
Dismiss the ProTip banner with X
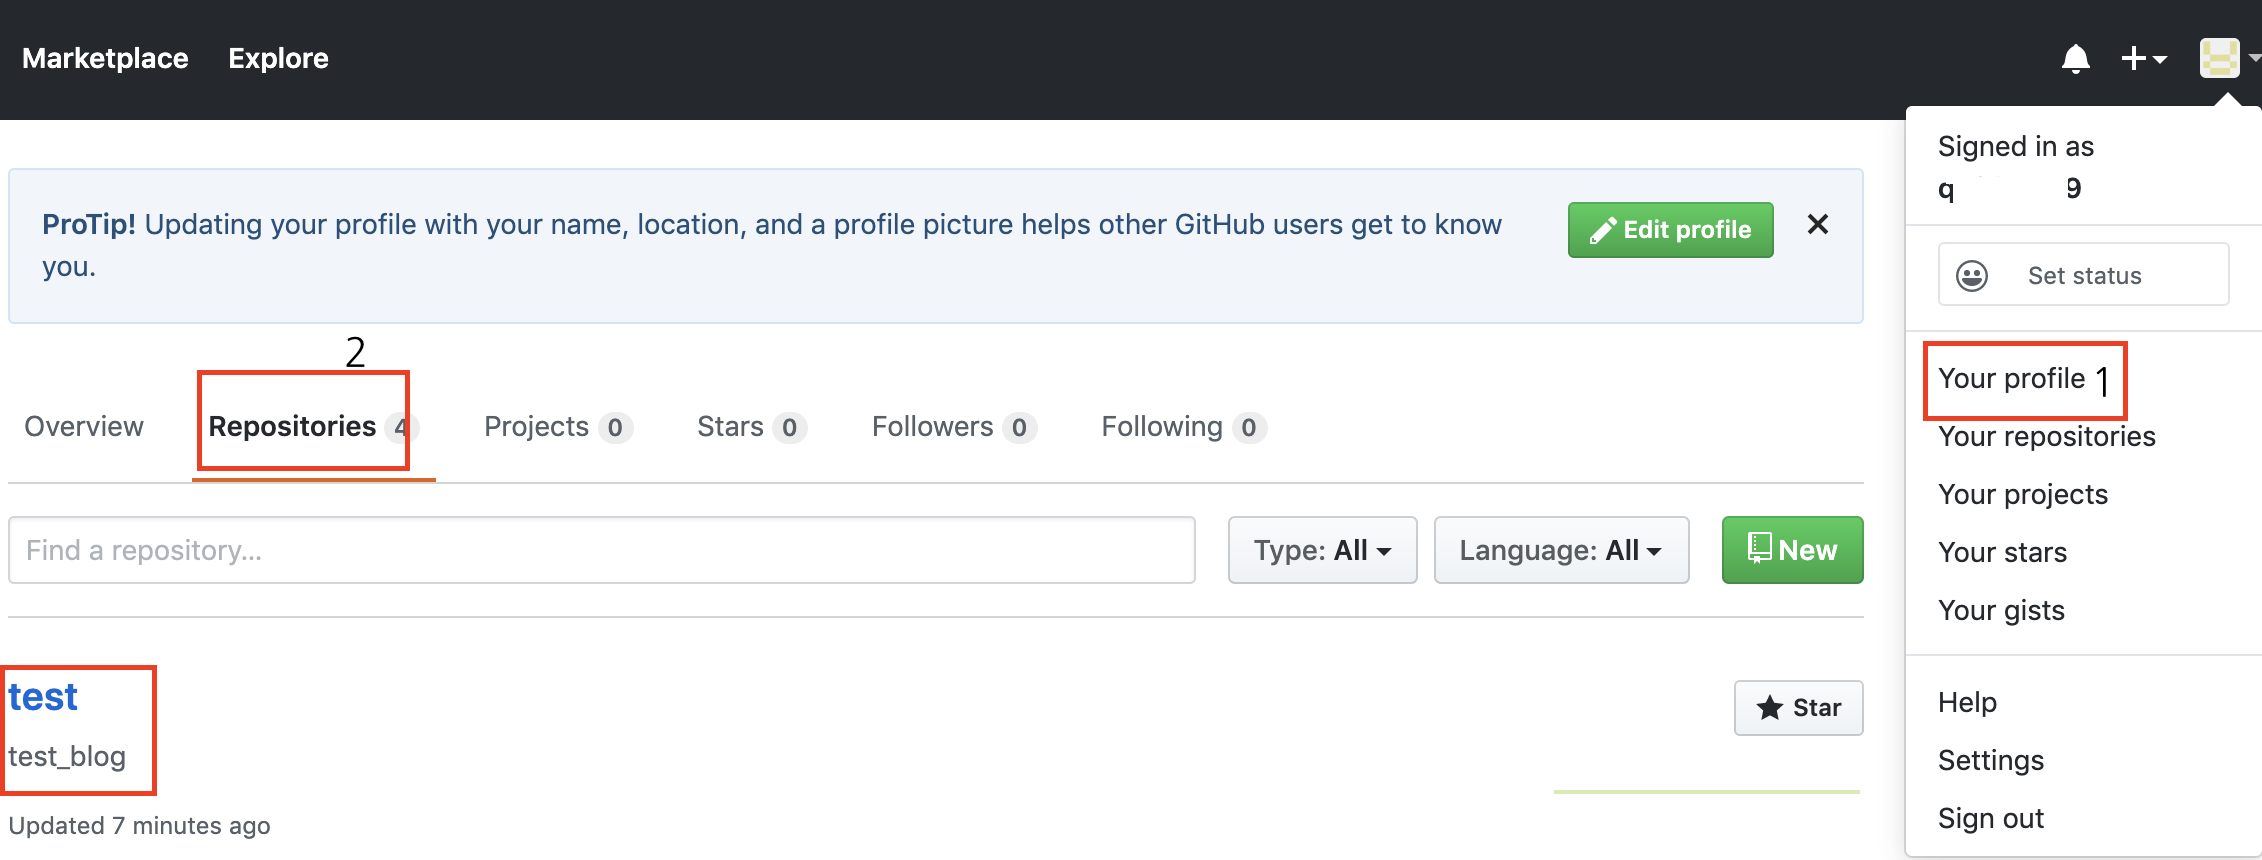click(x=1818, y=224)
